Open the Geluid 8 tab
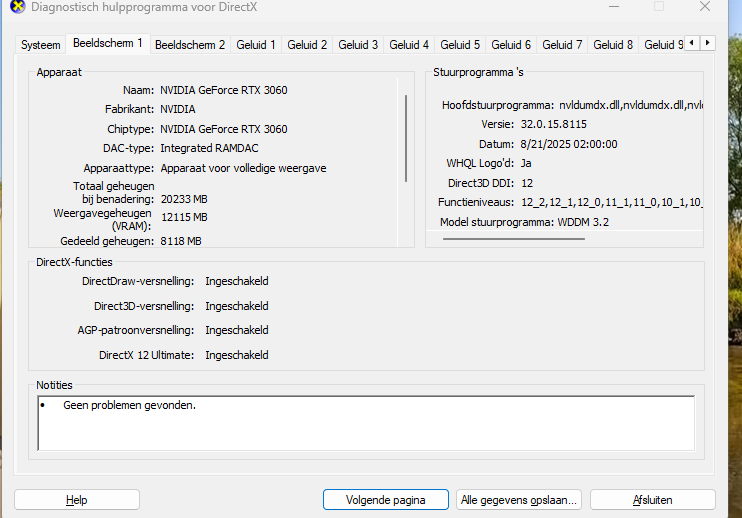 613,45
